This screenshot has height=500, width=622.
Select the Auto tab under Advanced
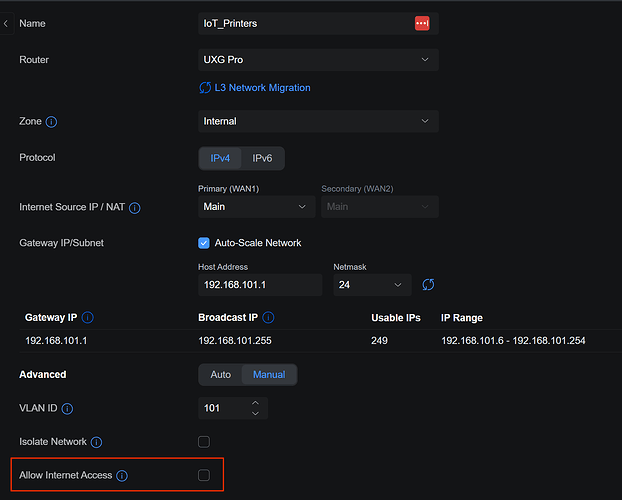point(221,375)
